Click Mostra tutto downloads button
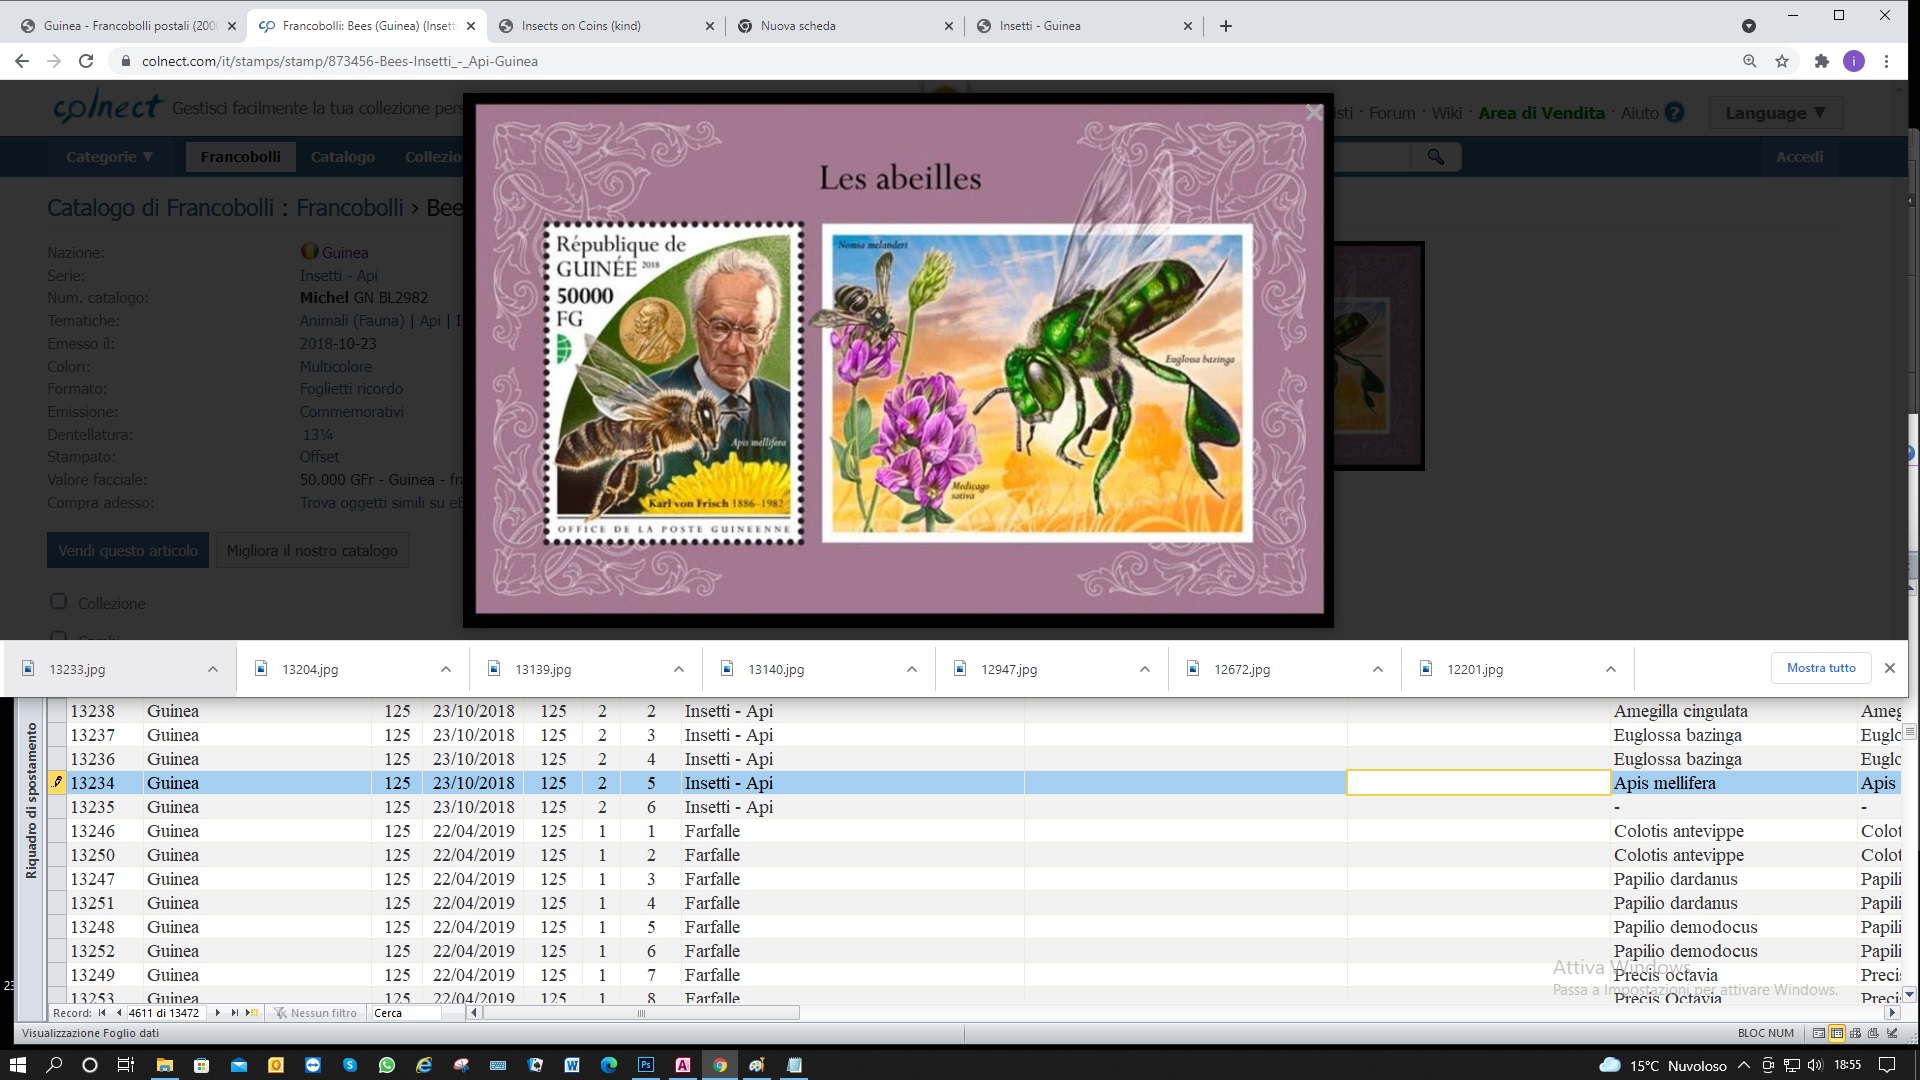1920x1080 pixels. (x=1821, y=668)
